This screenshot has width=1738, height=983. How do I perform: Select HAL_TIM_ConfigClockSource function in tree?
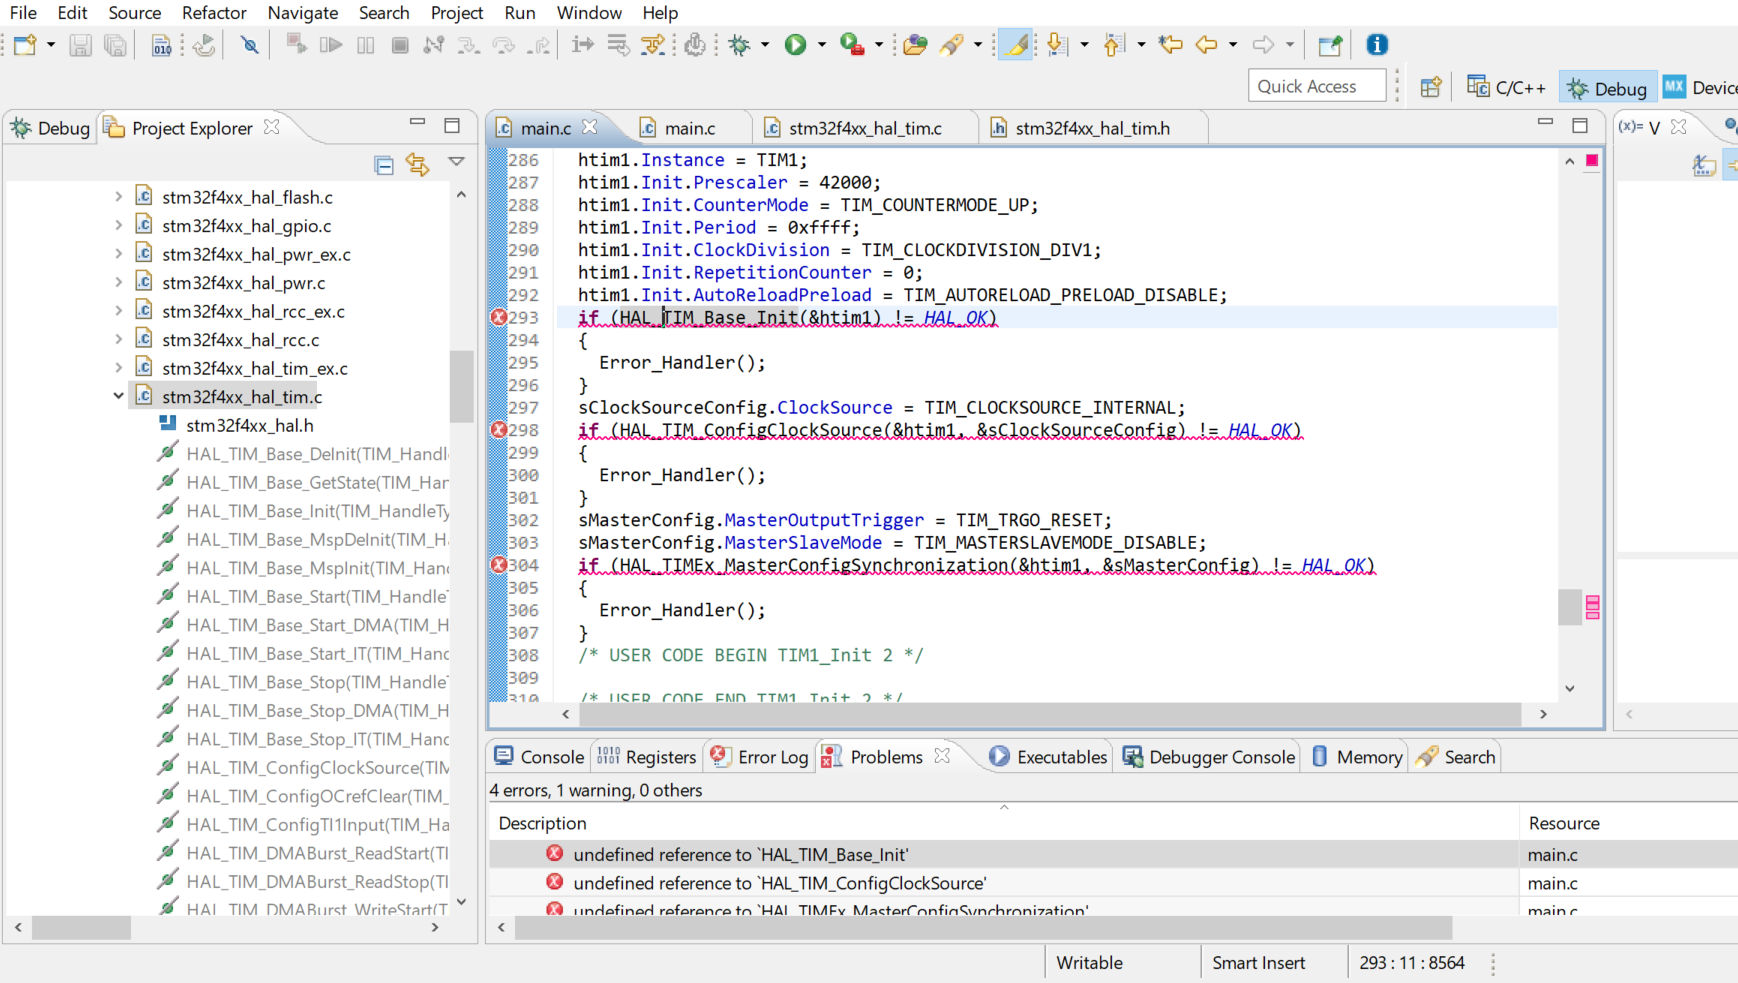click(x=317, y=767)
